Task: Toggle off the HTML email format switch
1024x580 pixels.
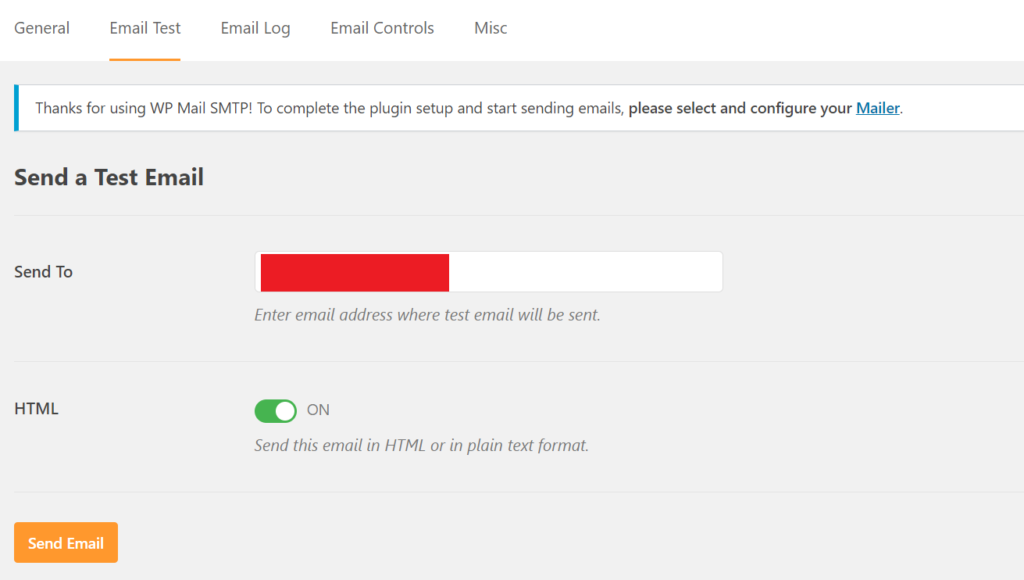Action: [x=275, y=410]
